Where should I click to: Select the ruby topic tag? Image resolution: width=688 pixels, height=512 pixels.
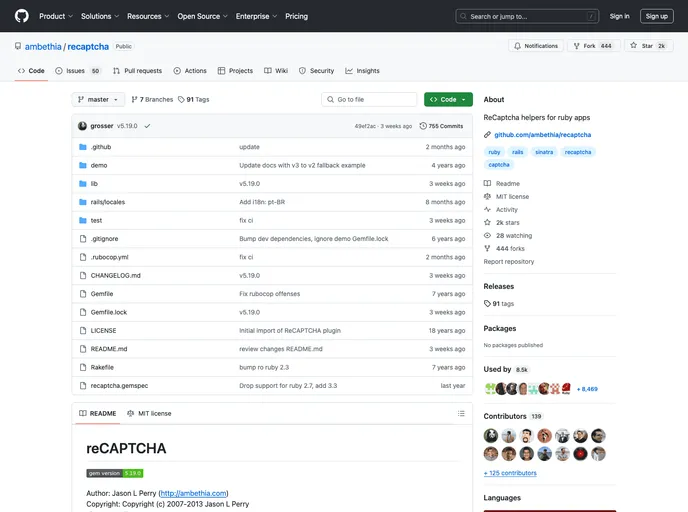(x=494, y=152)
